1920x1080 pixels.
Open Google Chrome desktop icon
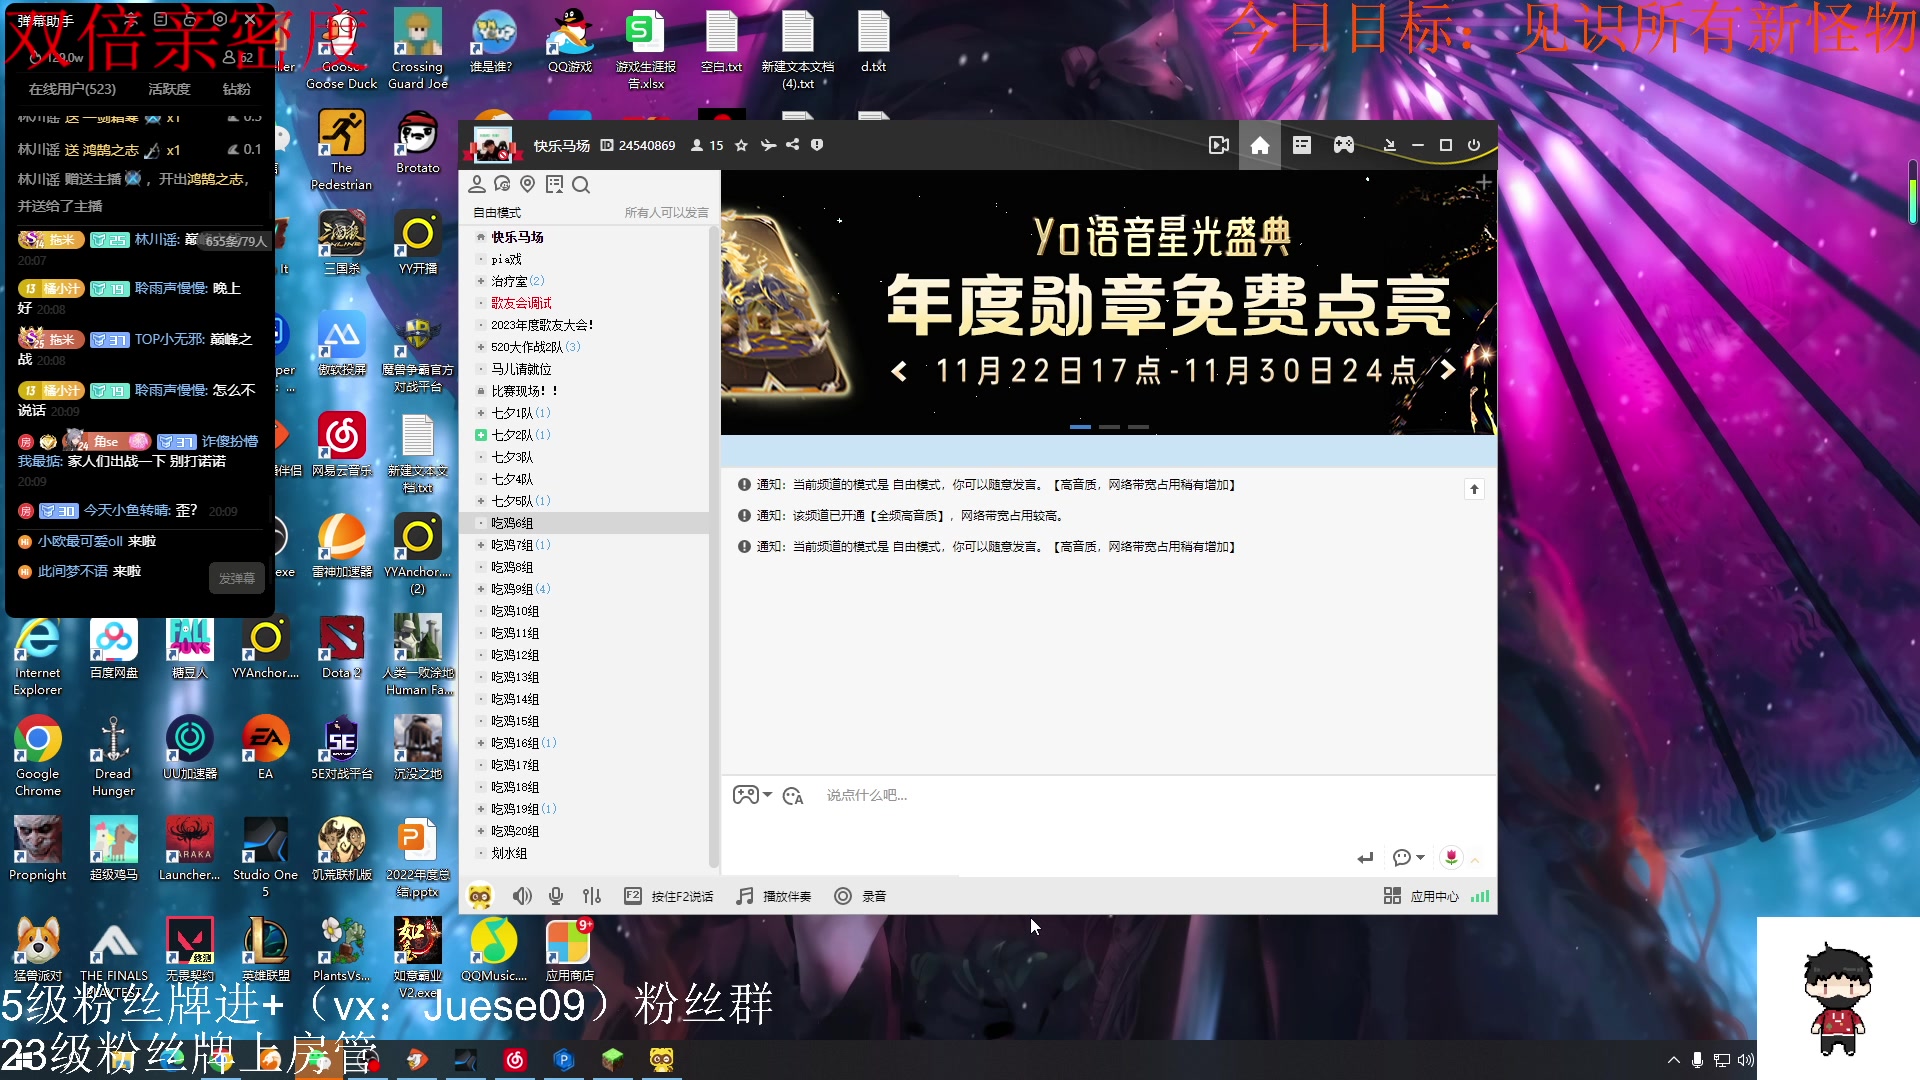click(38, 756)
